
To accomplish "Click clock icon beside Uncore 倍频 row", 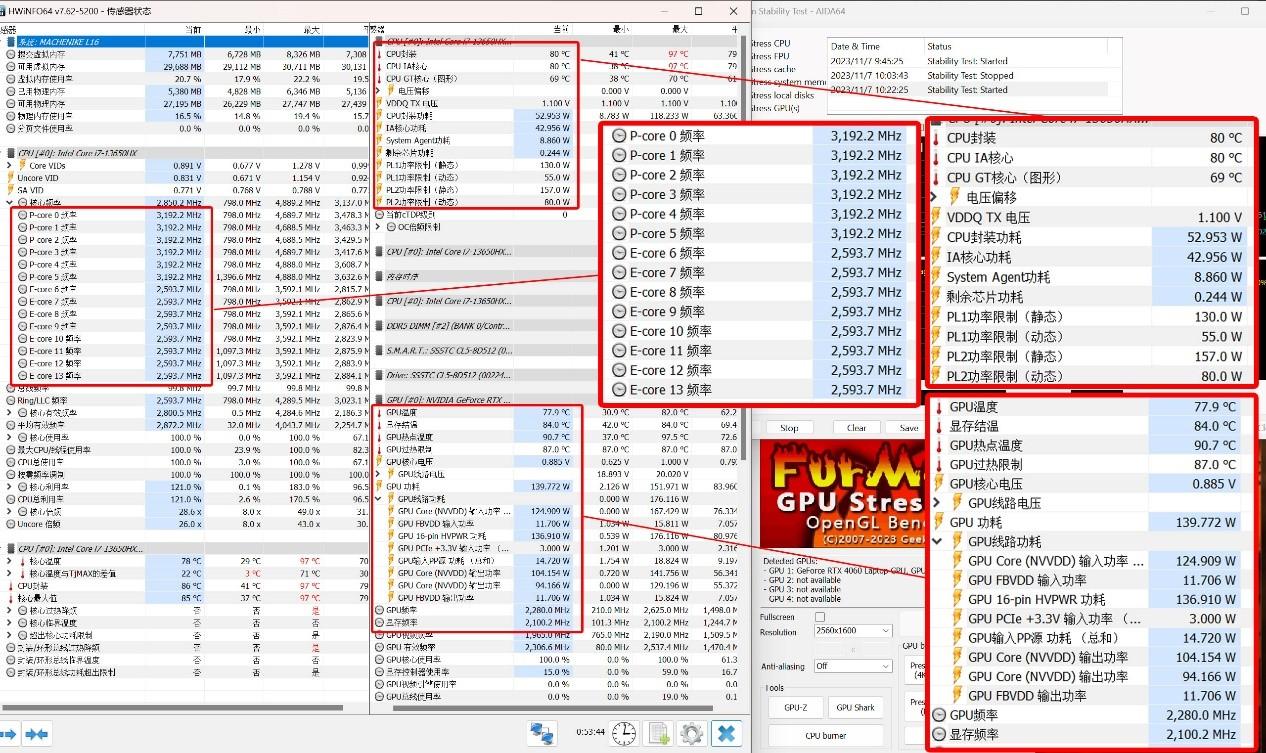I will pyautogui.click(x=12, y=523).
